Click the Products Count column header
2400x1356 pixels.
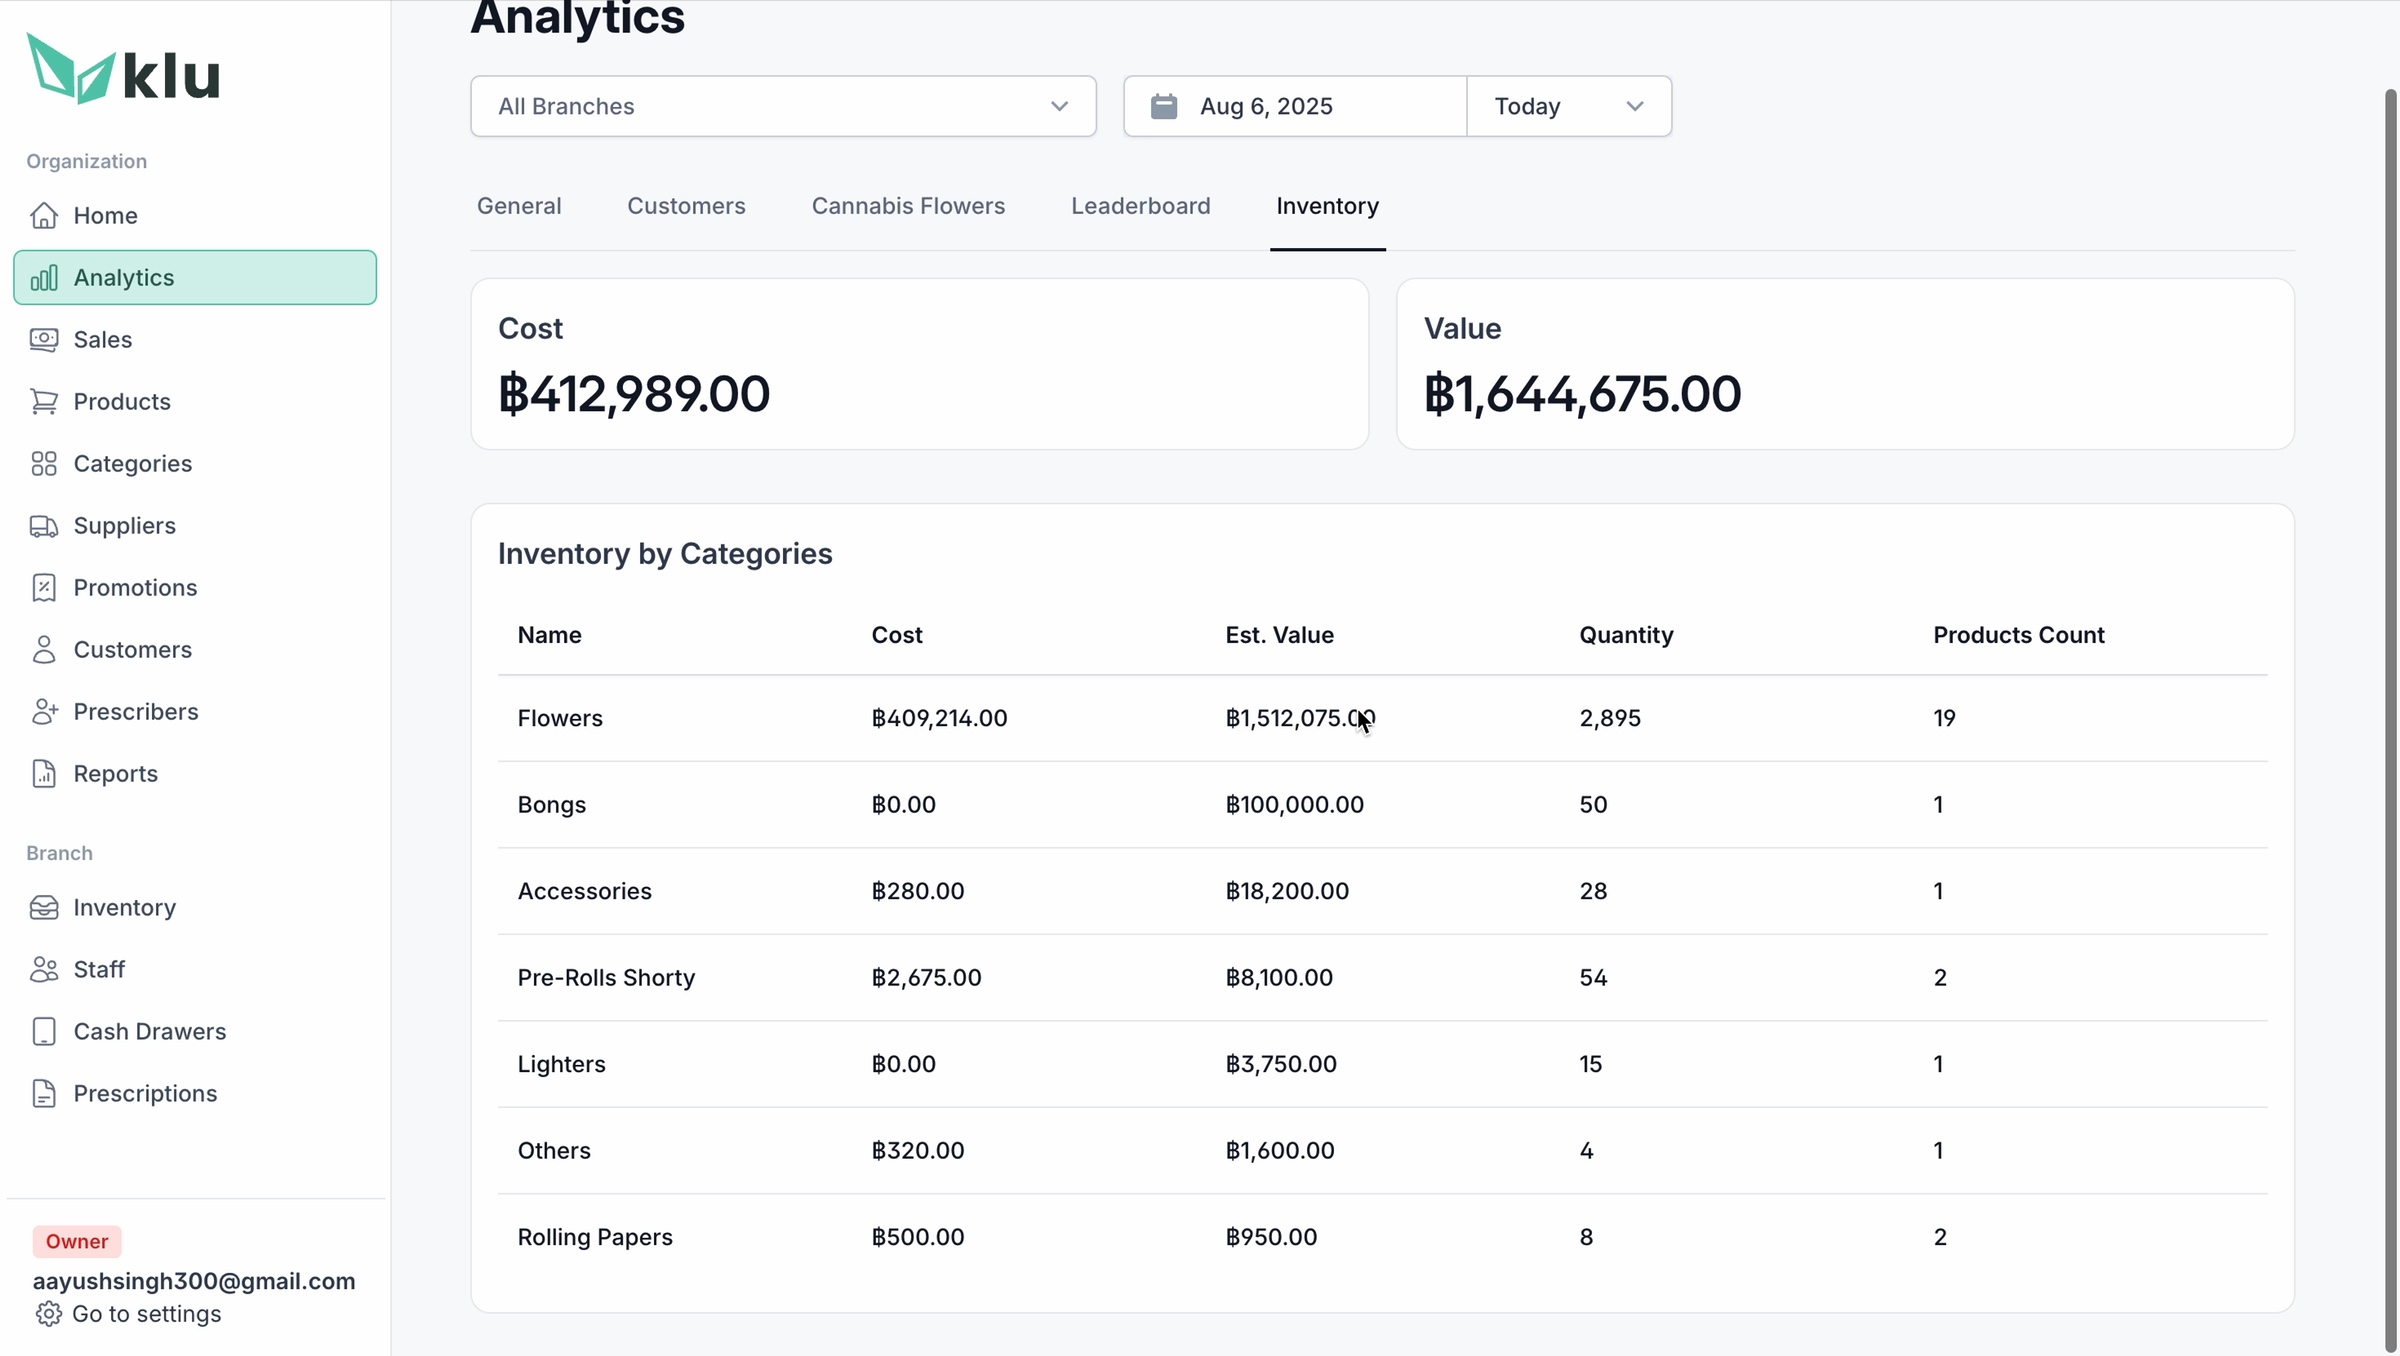[x=2018, y=635]
